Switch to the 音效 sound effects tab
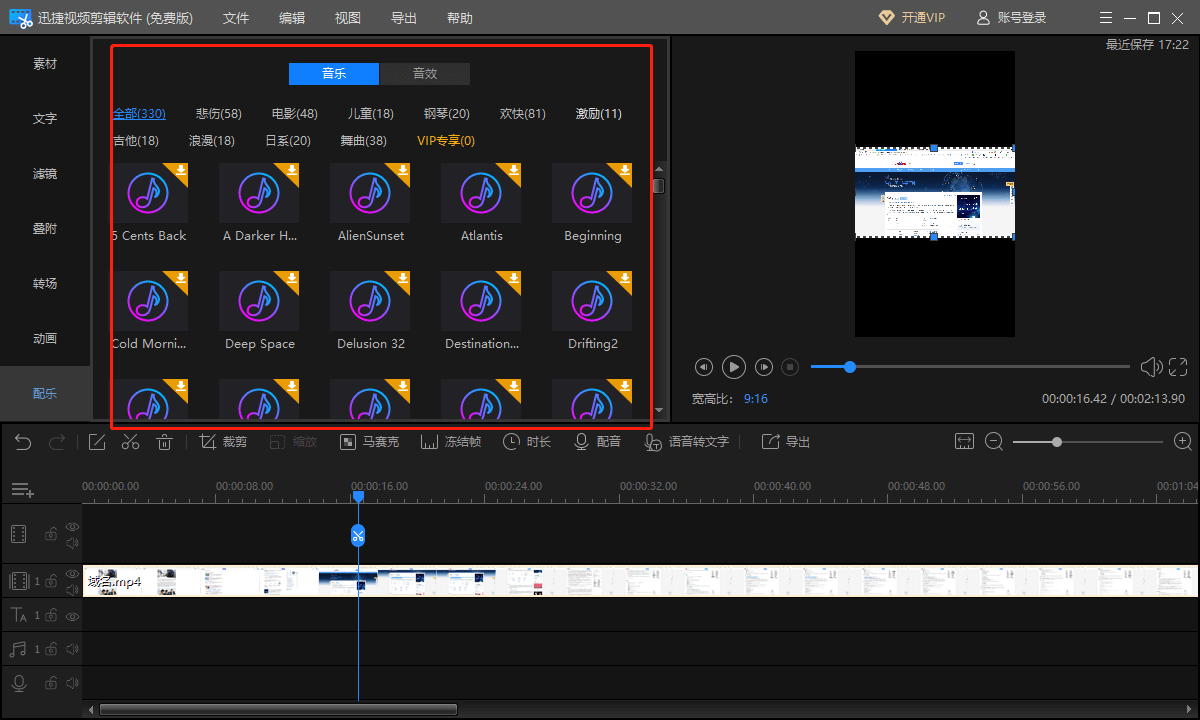The width and height of the screenshot is (1200, 720). click(425, 74)
